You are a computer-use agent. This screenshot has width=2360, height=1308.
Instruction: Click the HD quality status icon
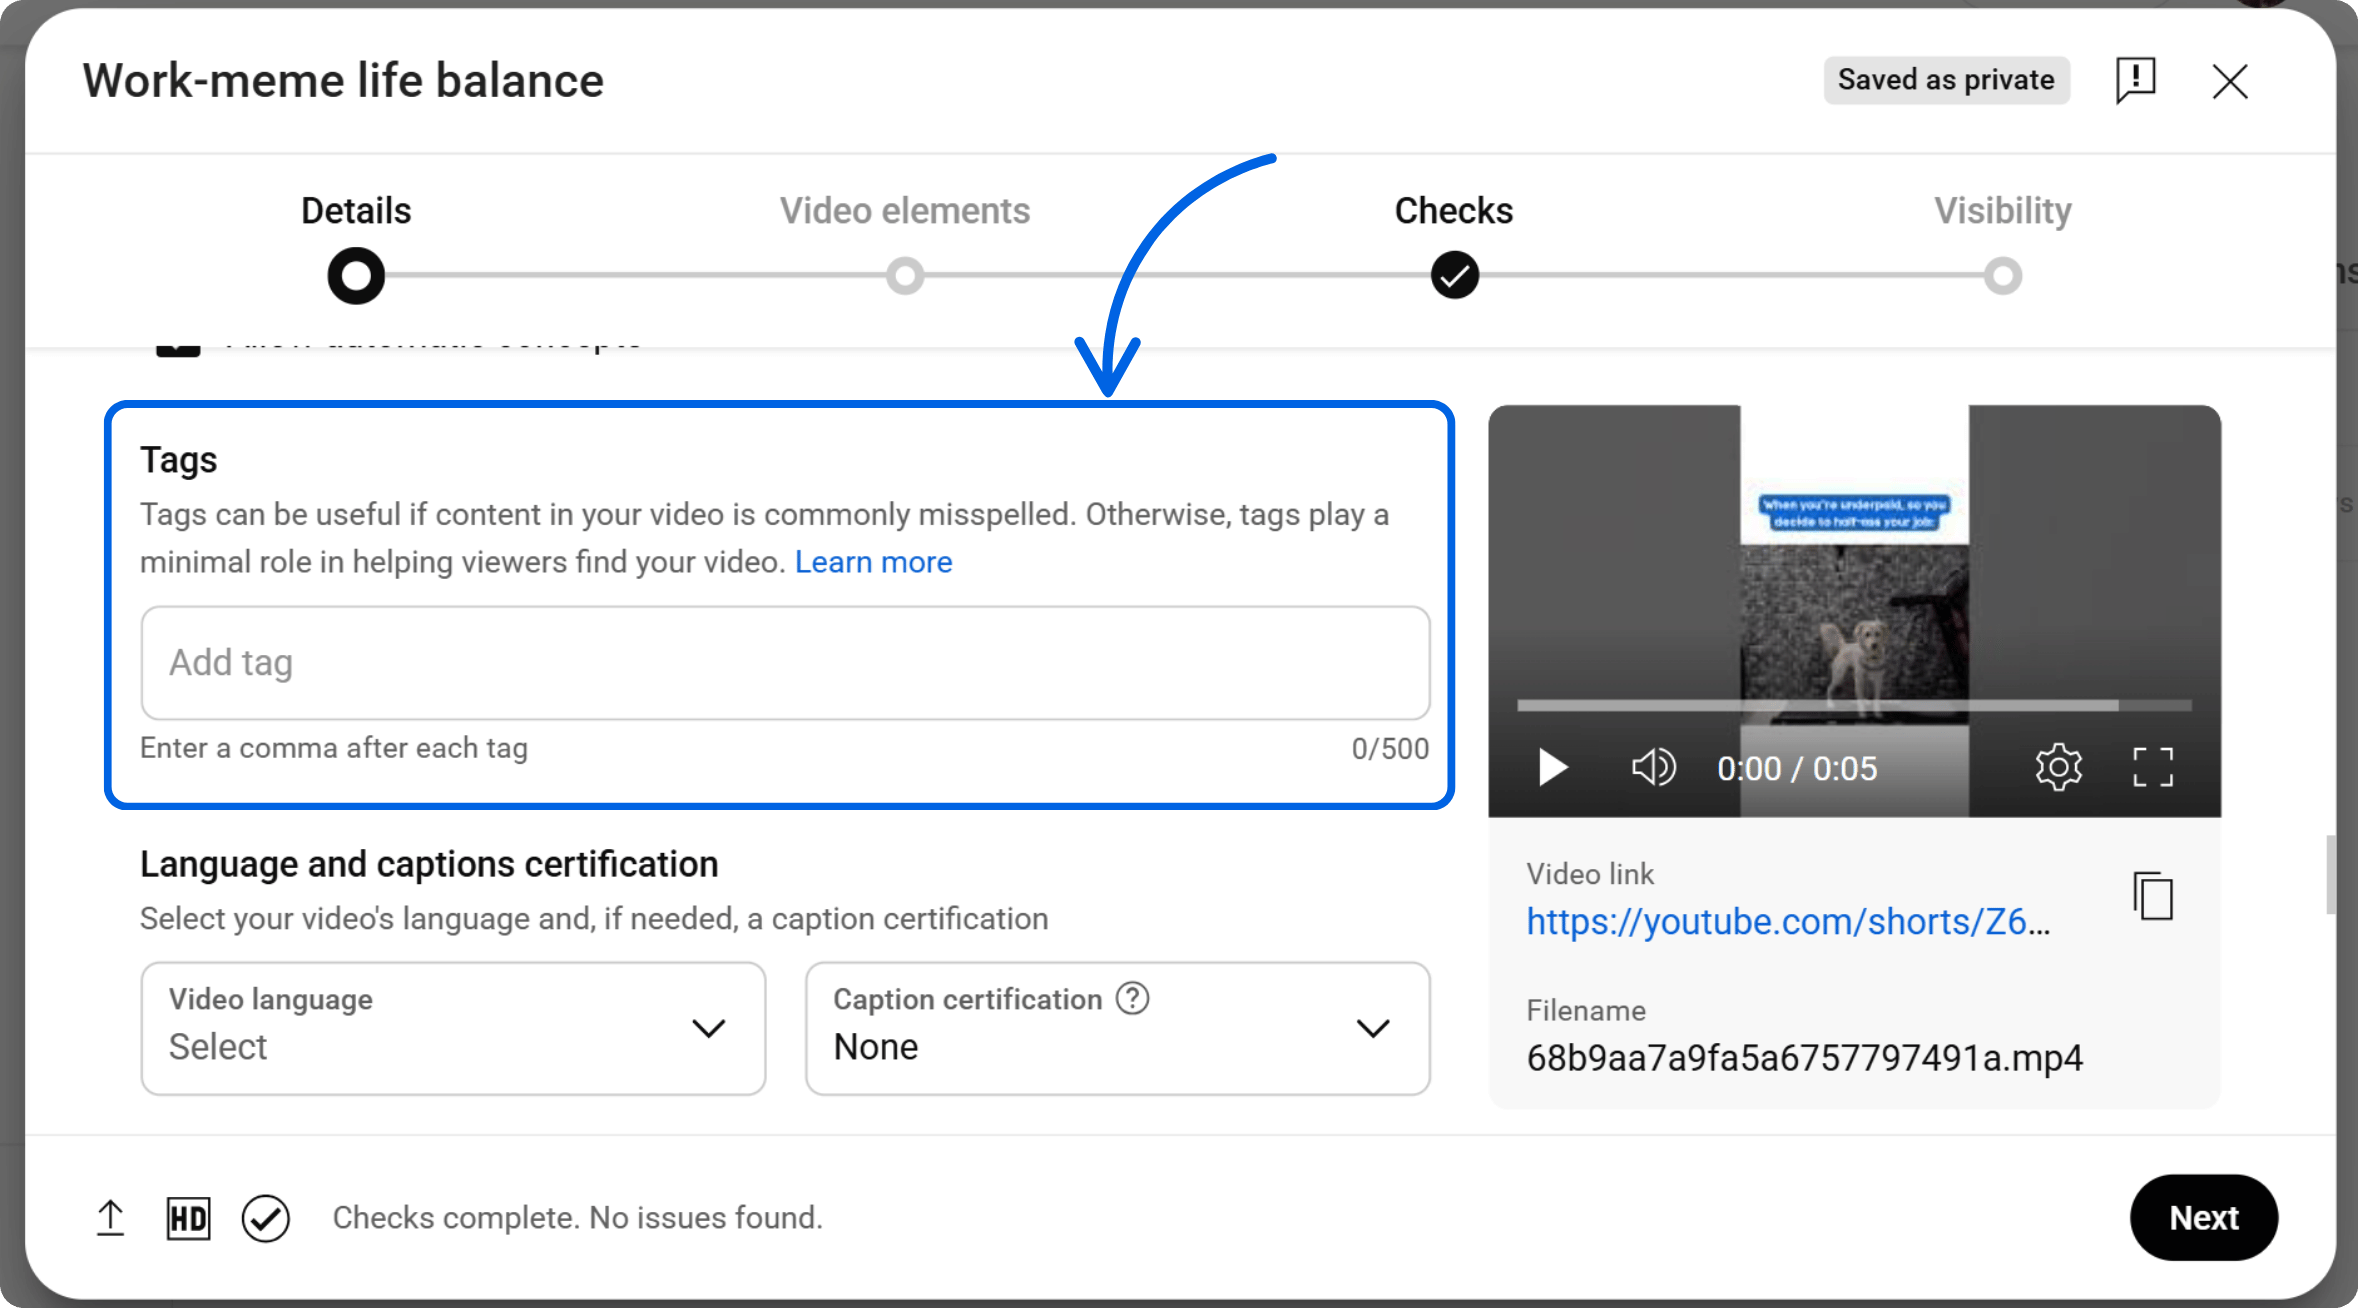[188, 1218]
